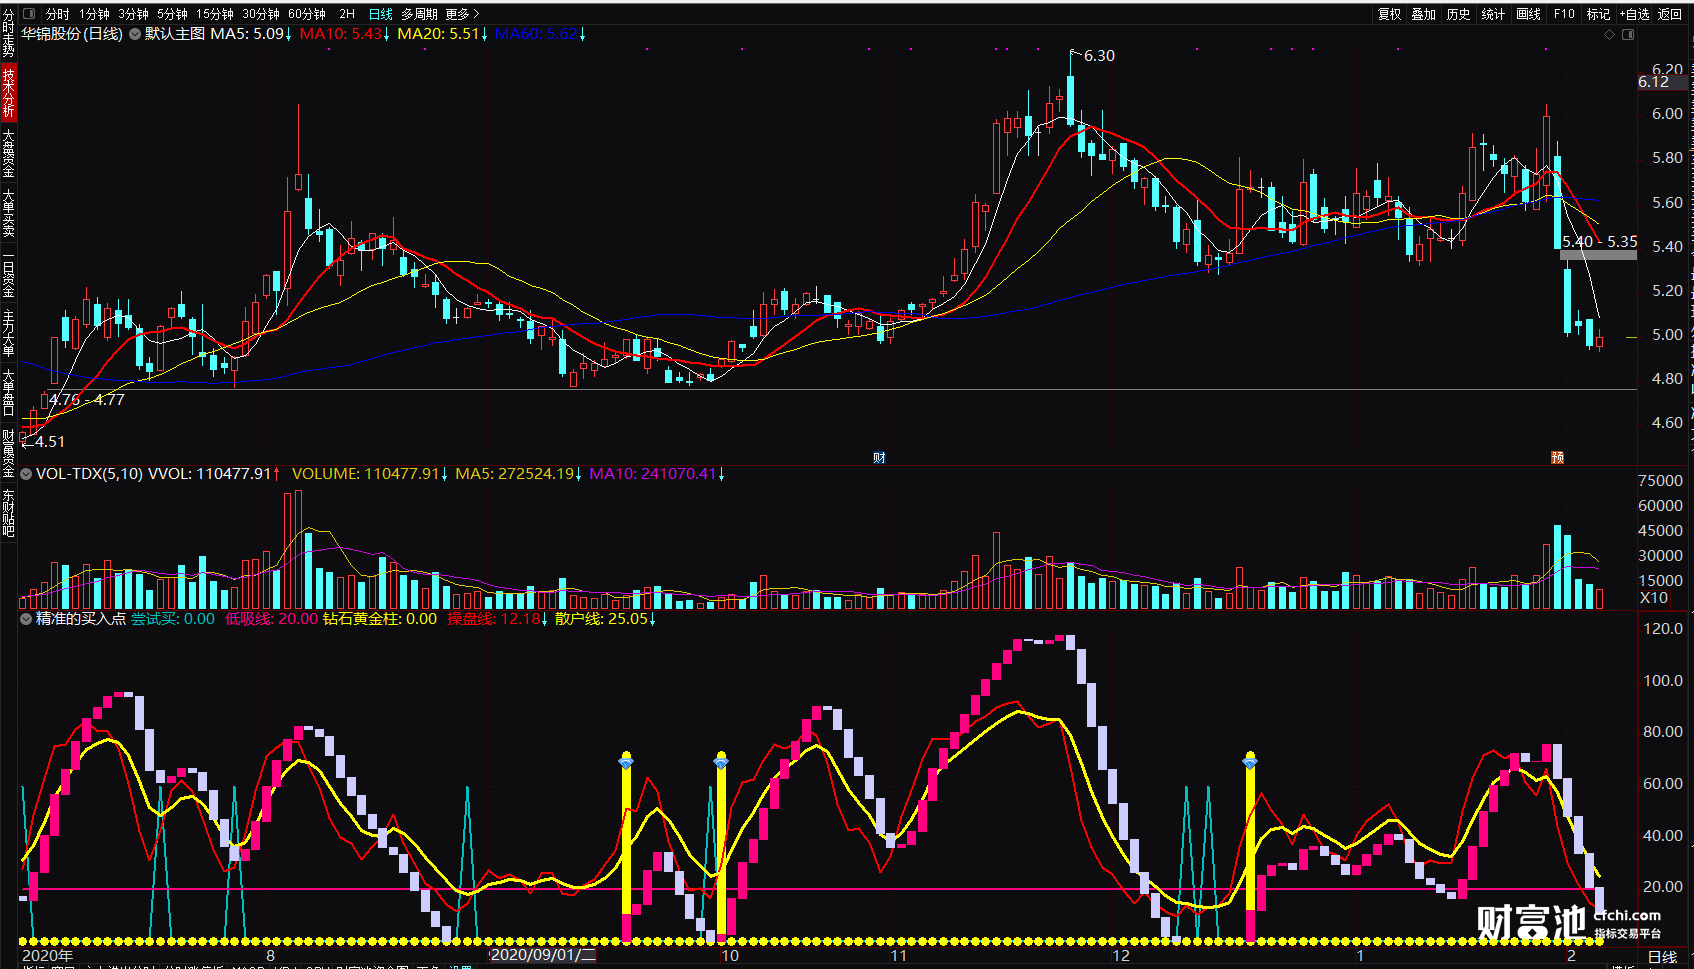Click the 操盘线: 12.18 indicator value
1694x969 pixels.
tap(493, 619)
